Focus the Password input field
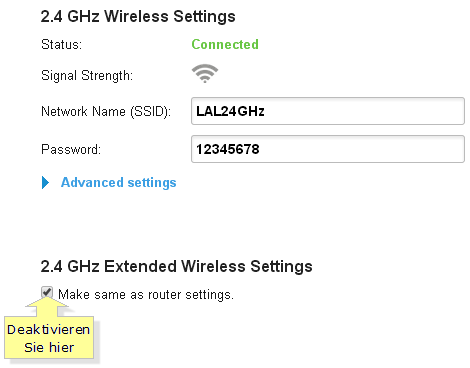Image resolution: width=470 pixels, height=368 pixels. 328,149
